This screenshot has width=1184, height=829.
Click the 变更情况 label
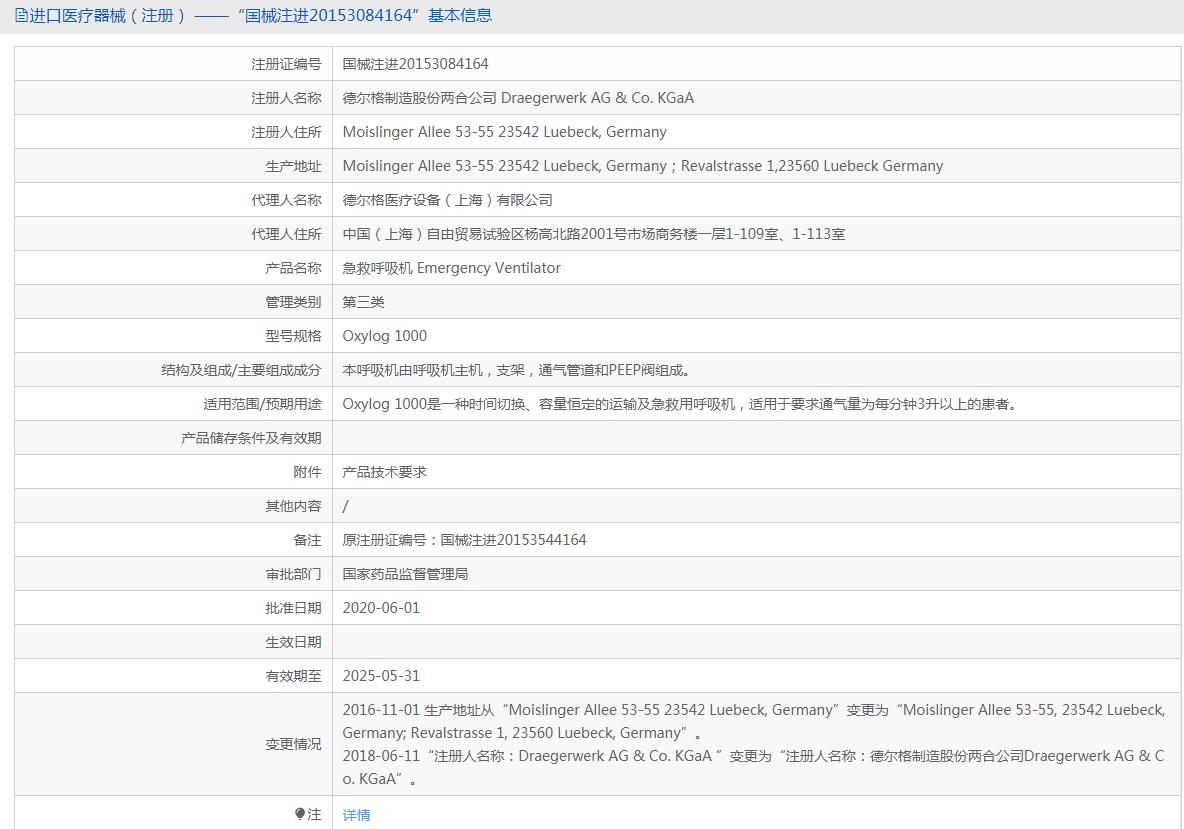(x=293, y=744)
